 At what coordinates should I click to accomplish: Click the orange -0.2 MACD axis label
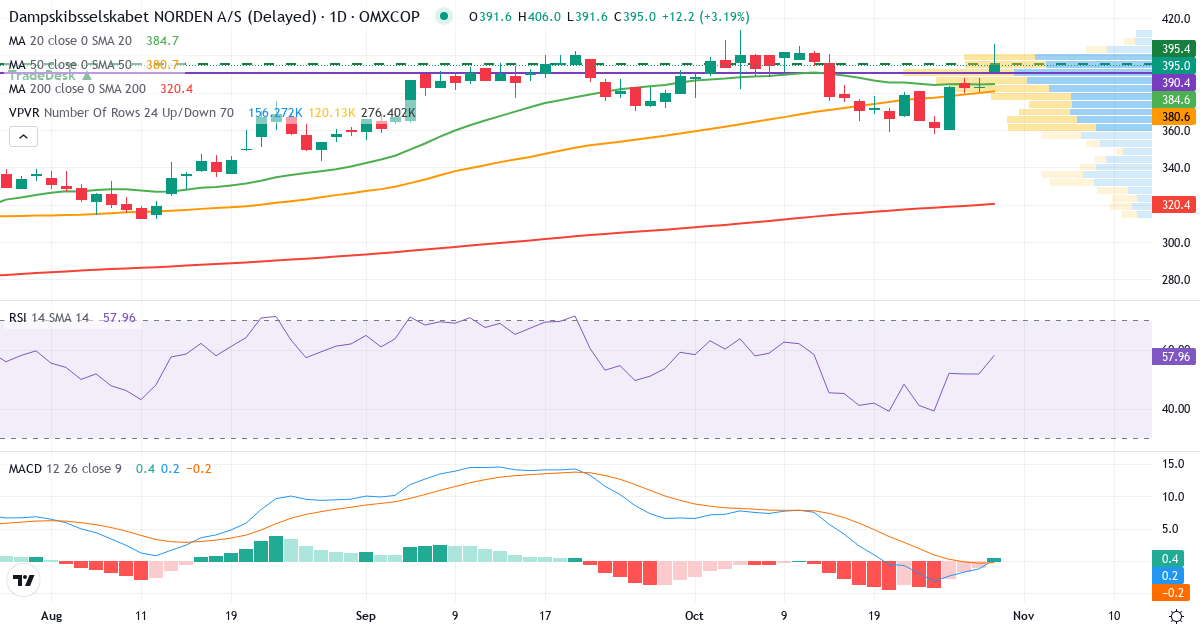point(1170,592)
